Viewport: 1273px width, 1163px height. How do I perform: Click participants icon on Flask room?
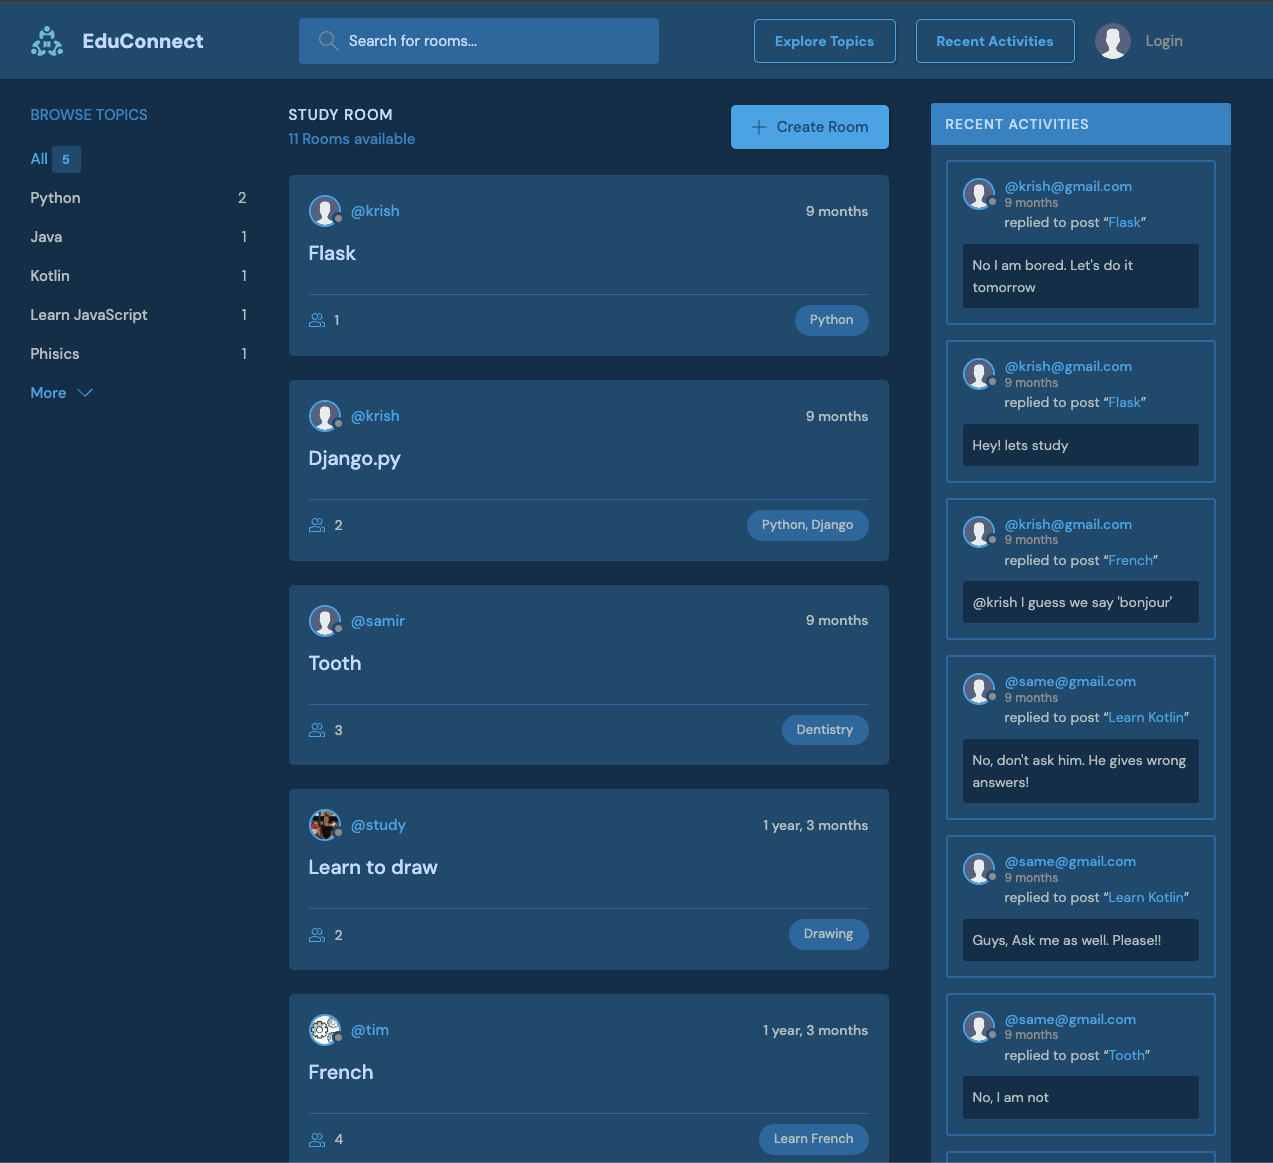click(x=317, y=320)
